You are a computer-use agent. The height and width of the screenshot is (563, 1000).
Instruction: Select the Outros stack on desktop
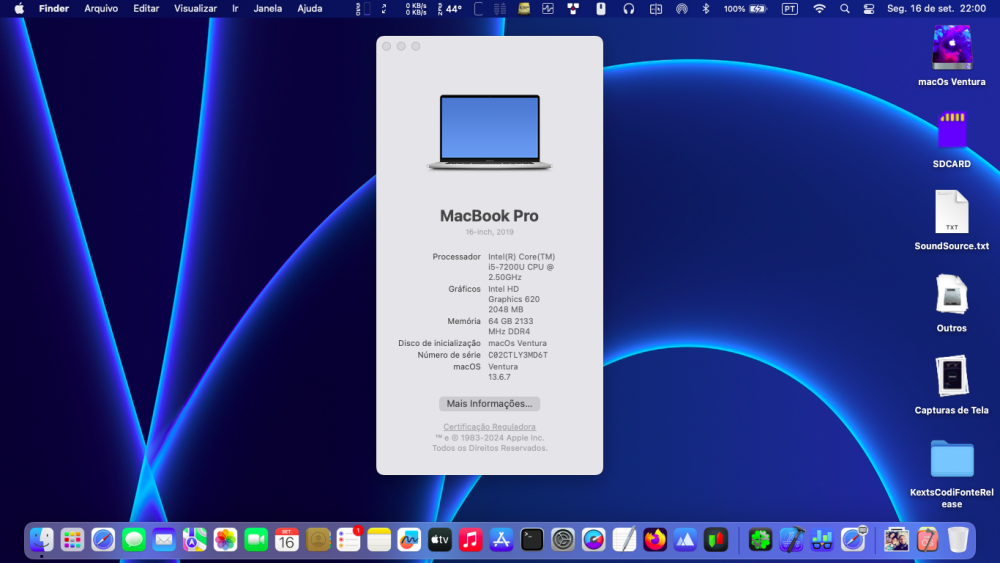(x=952, y=294)
